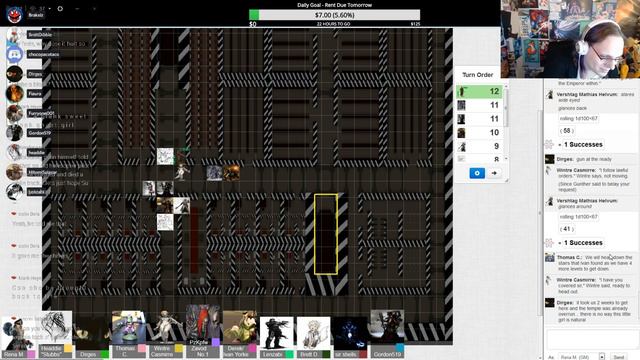
Task: Open sir shells' dark red color swatch
Action: point(363,355)
